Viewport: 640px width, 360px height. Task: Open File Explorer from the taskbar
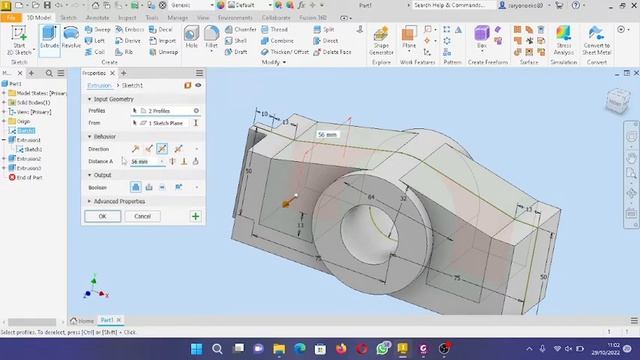(279, 349)
